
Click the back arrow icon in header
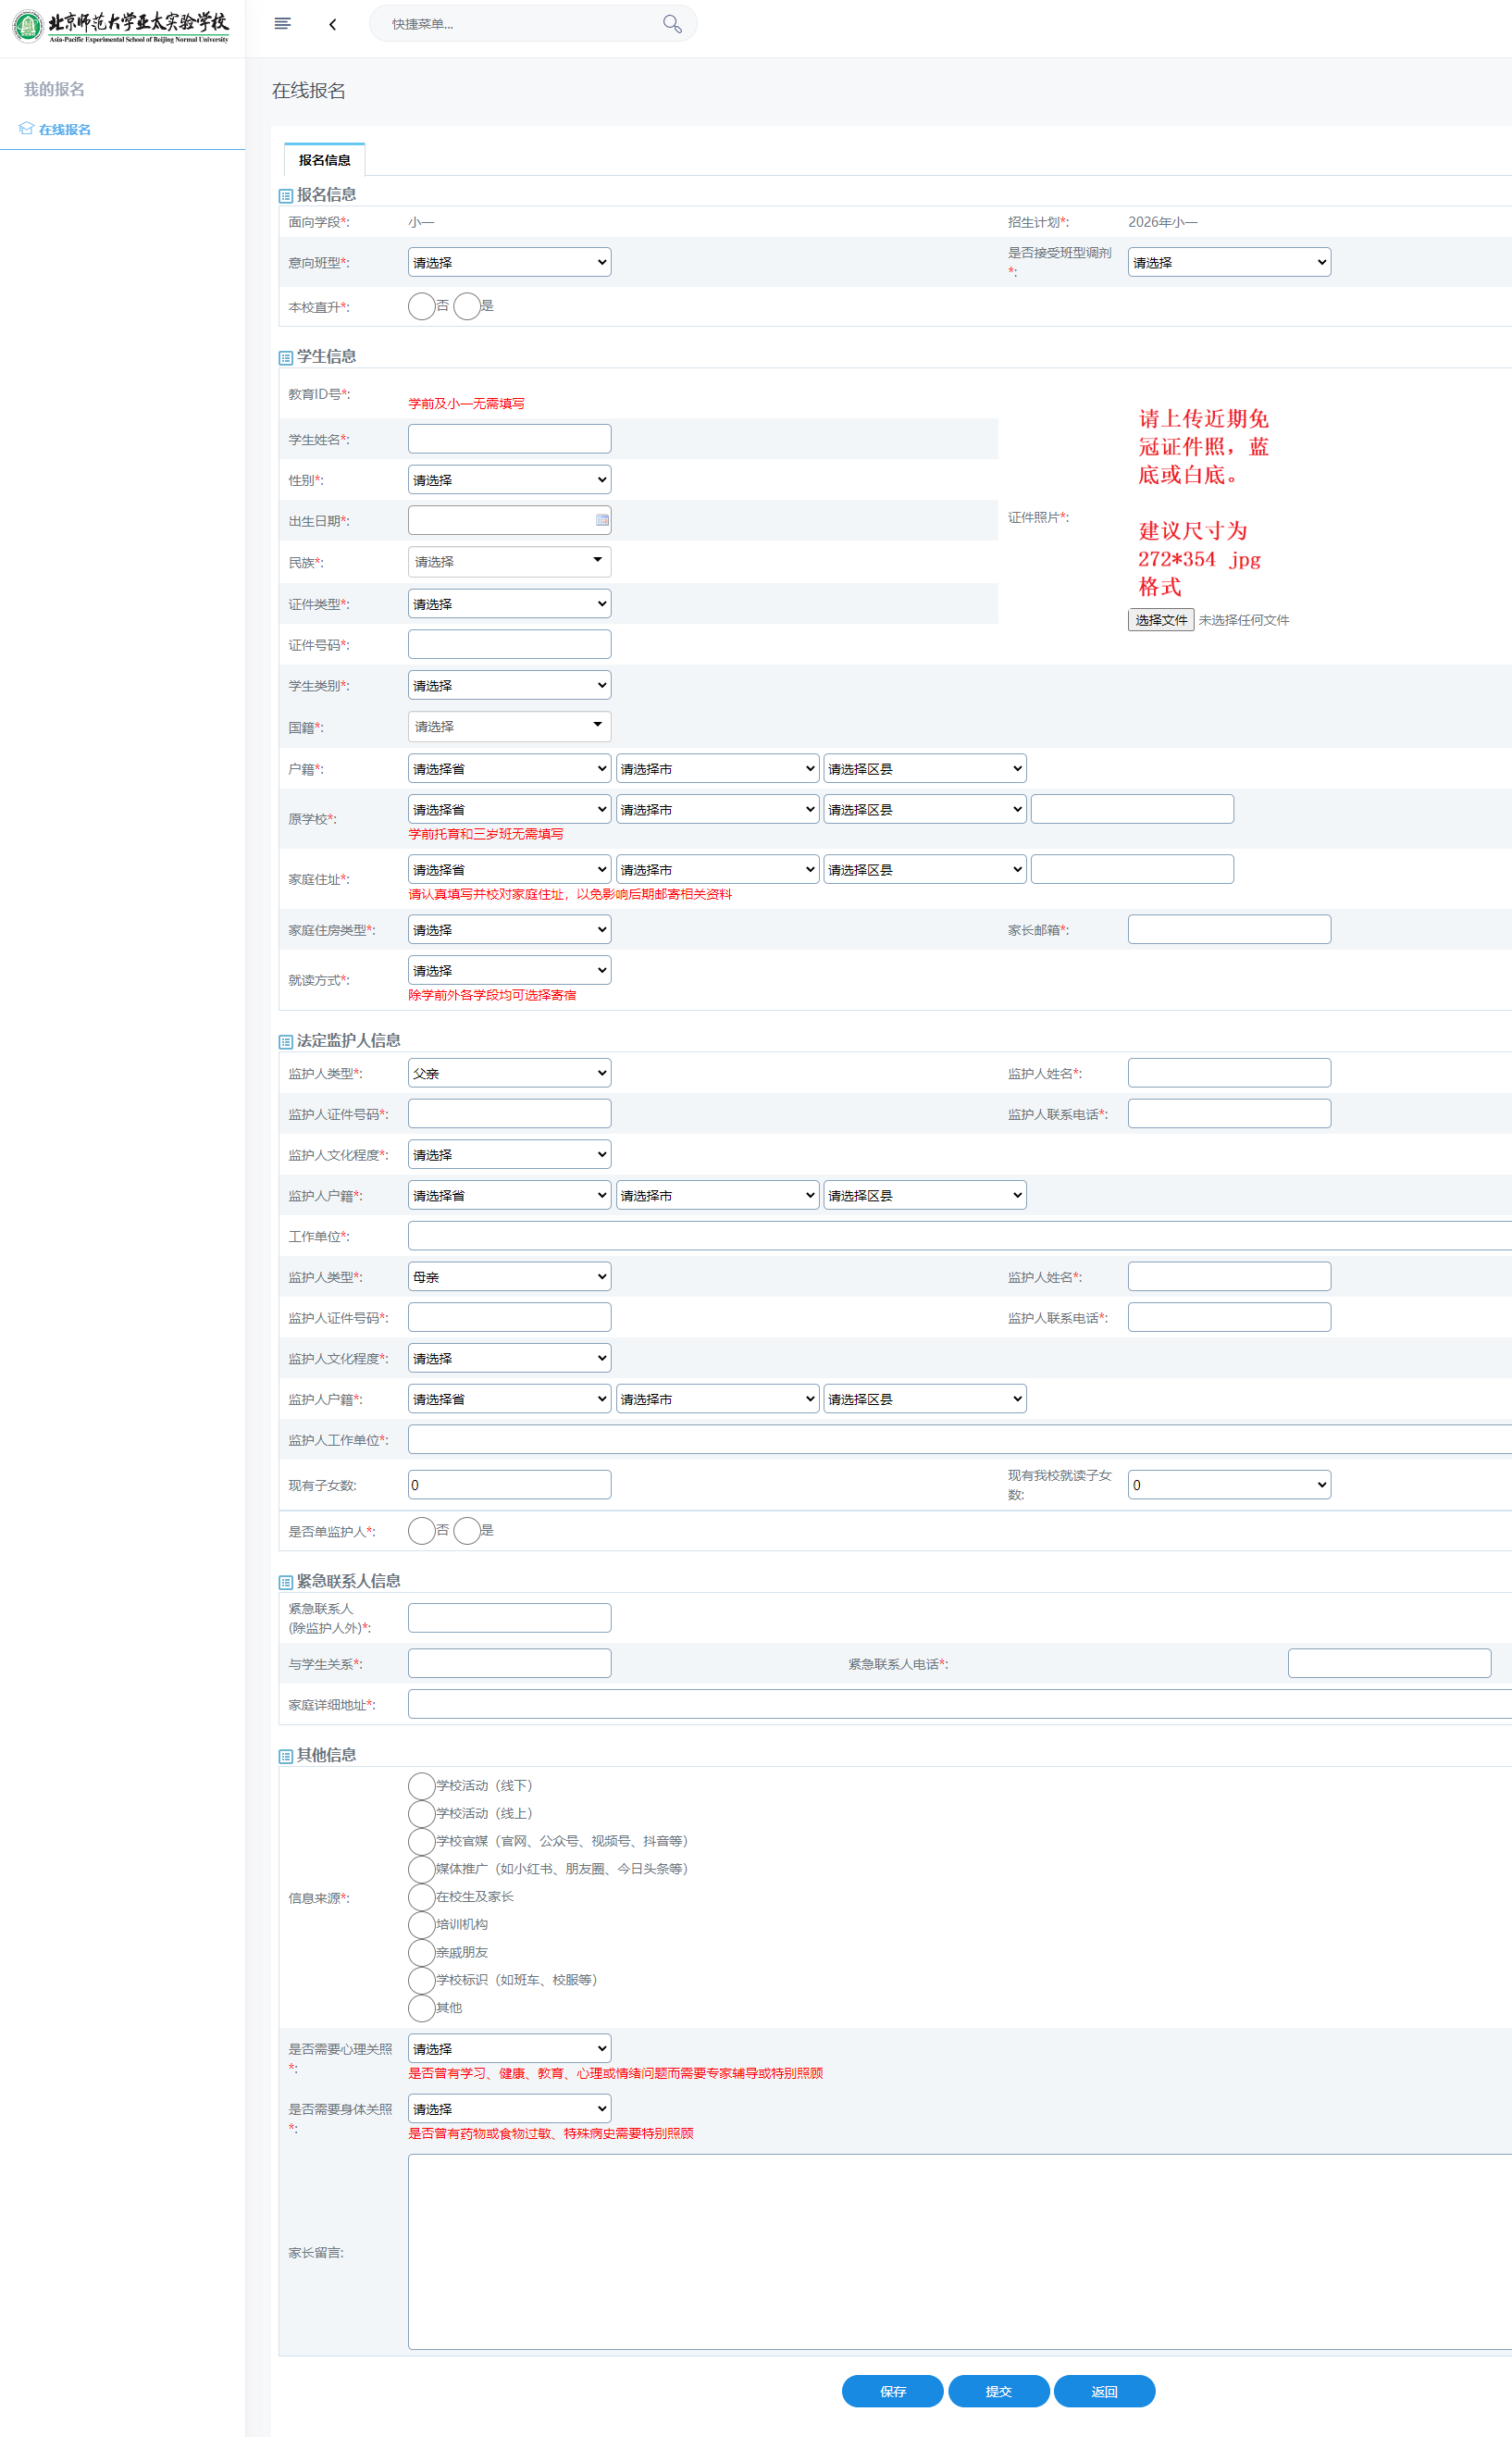(x=332, y=24)
